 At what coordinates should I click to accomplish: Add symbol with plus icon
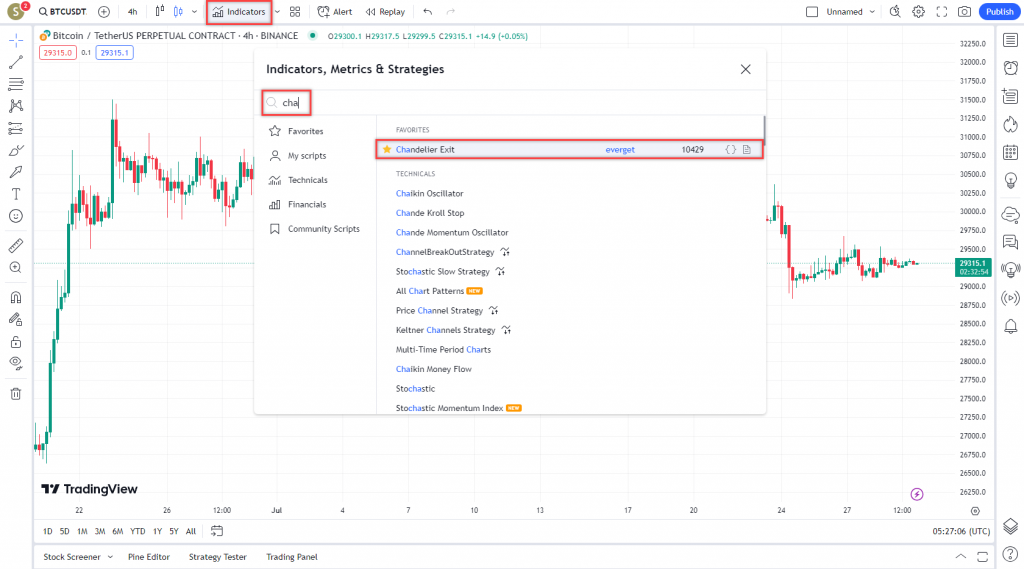[x=104, y=12]
